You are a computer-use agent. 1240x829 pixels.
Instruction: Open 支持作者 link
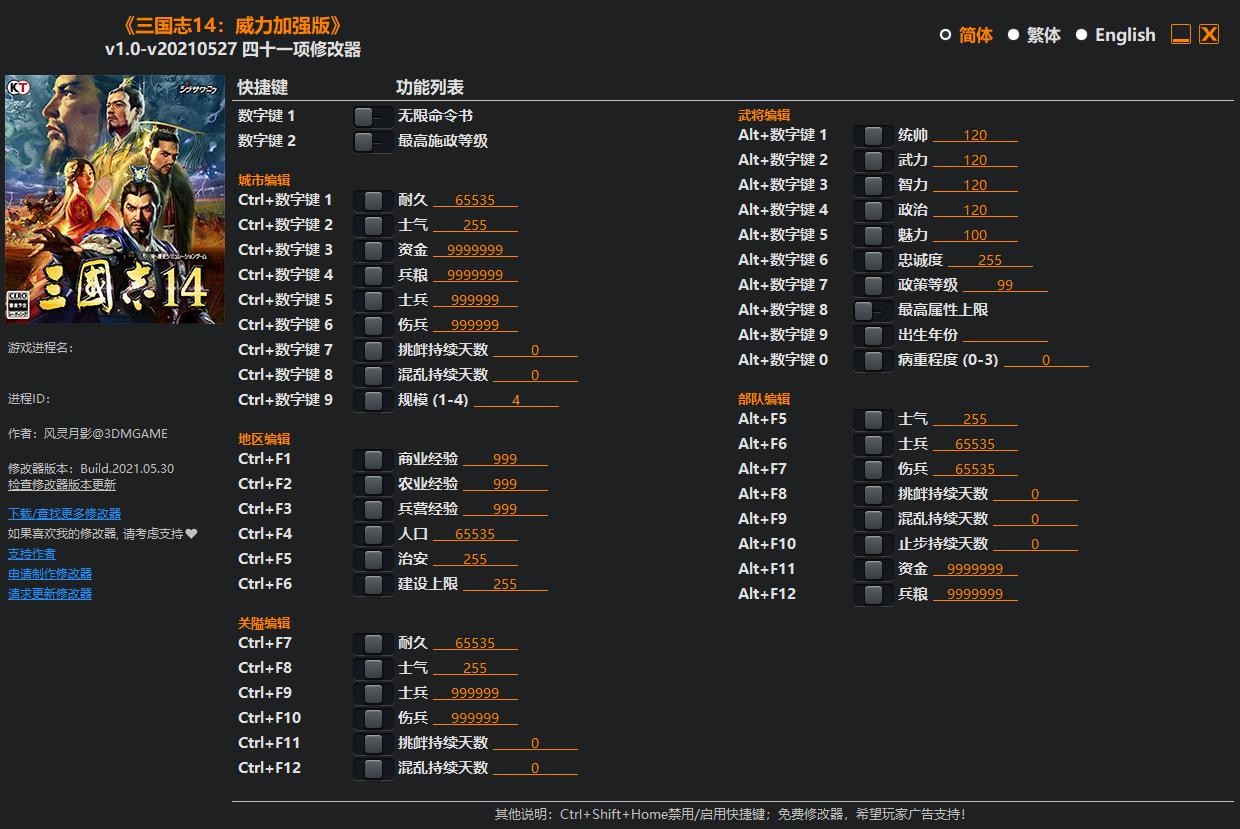pyautogui.click(x=32, y=554)
